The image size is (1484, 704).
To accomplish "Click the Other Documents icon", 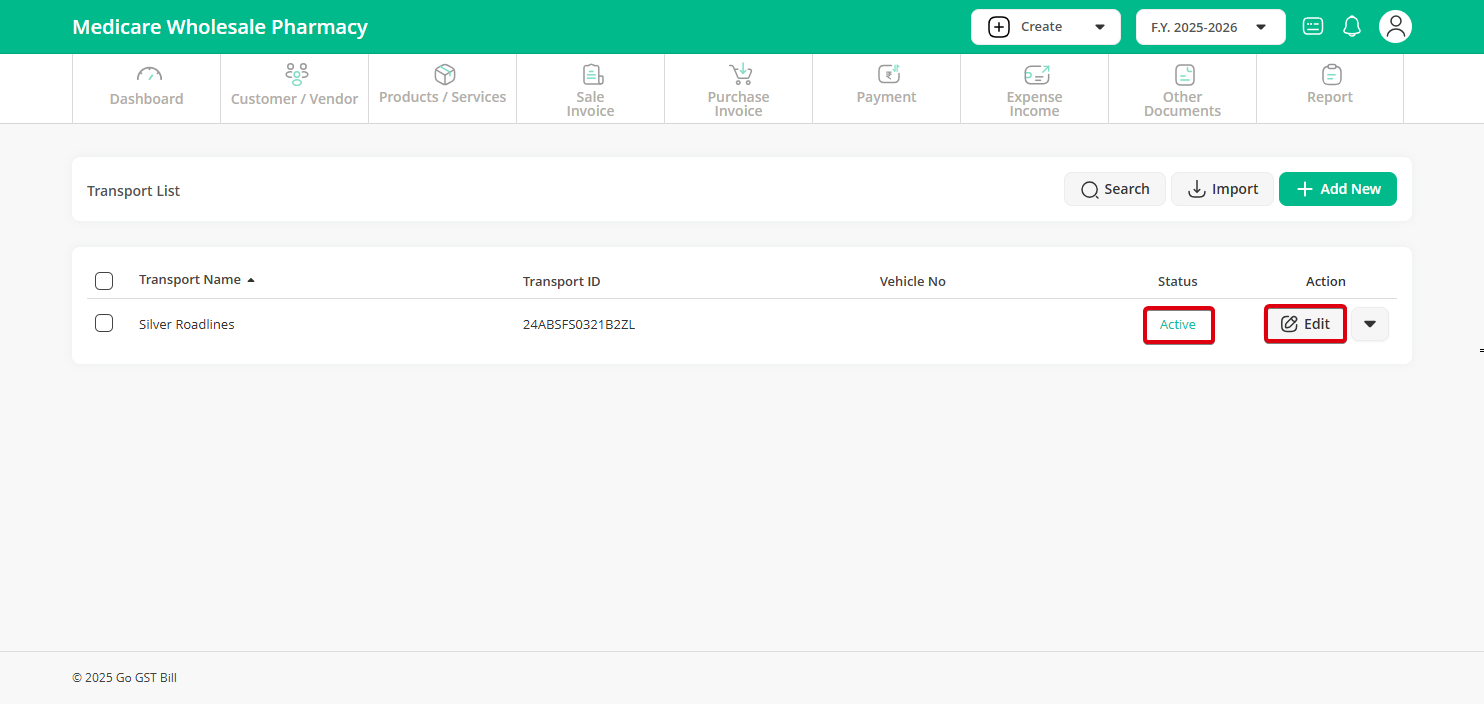I will pos(1184,75).
